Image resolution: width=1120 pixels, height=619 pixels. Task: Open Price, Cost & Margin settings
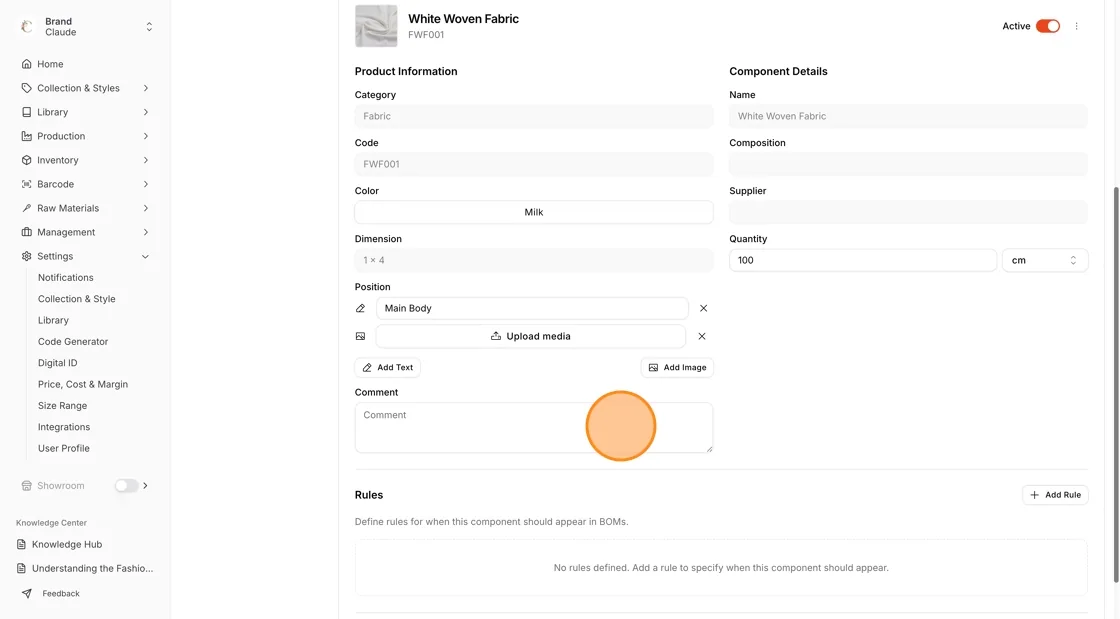point(83,384)
